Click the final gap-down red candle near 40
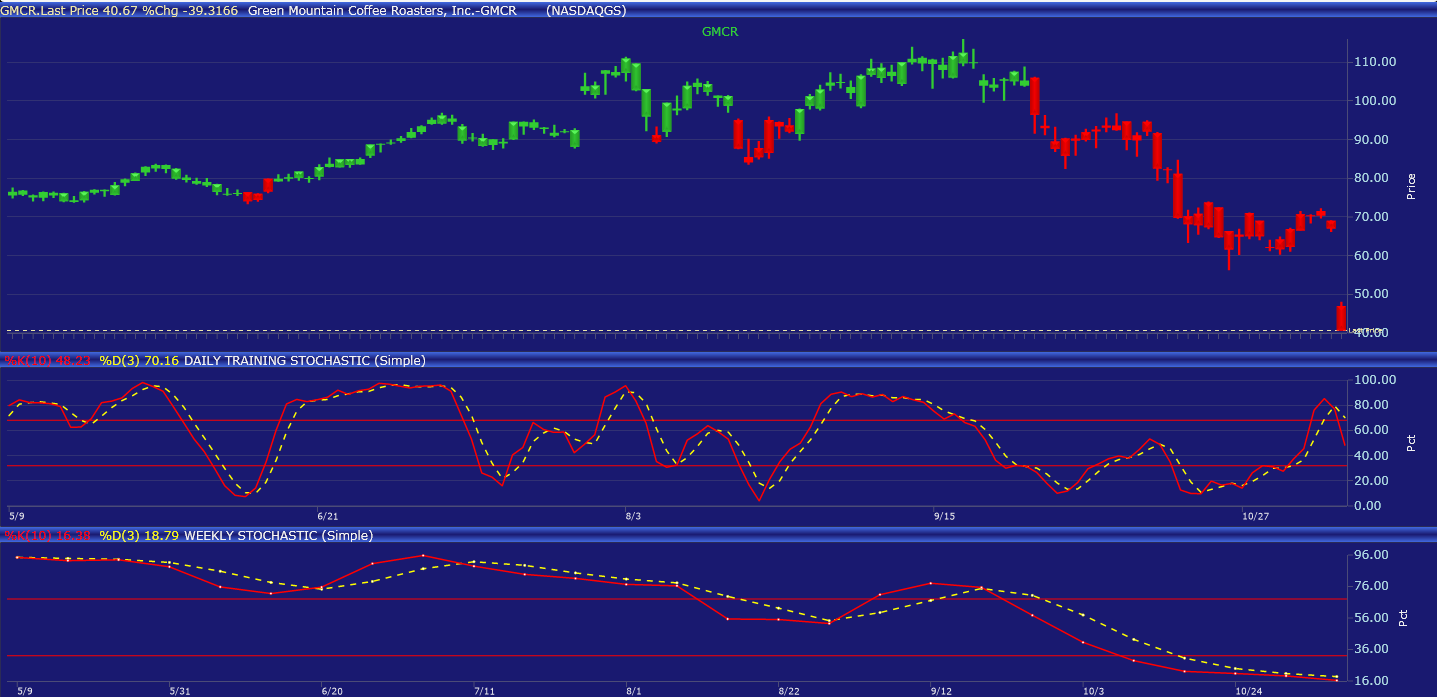Screen dimensions: 1437x697 click(1341, 316)
